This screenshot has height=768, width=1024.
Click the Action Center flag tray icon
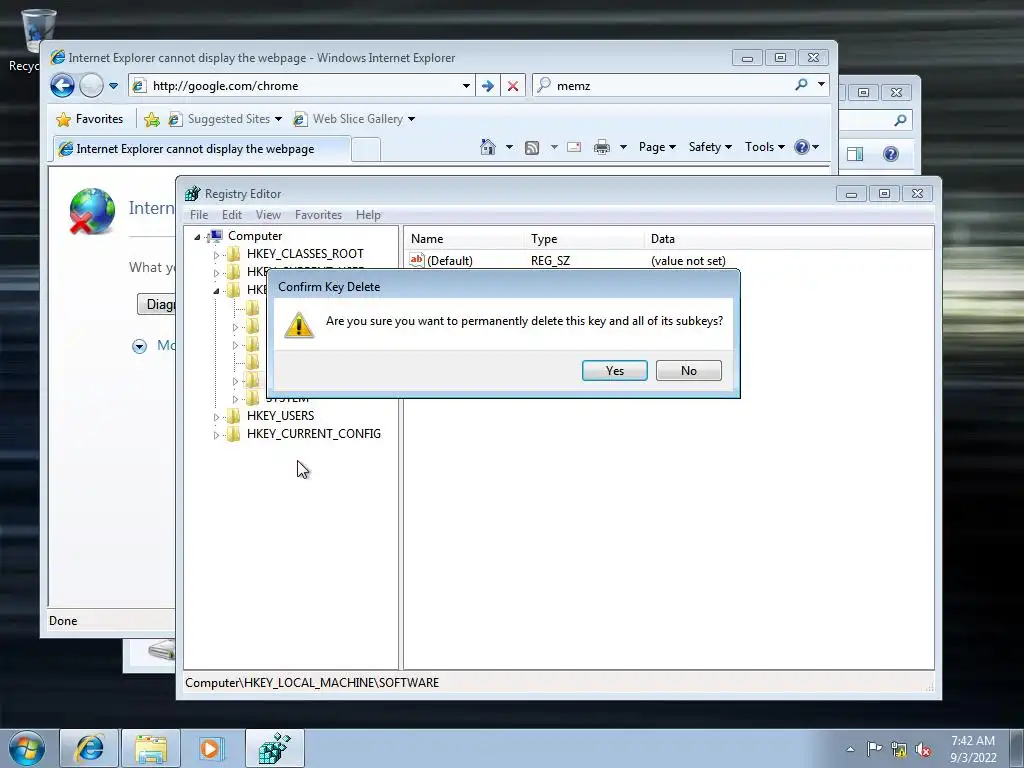pos(874,749)
